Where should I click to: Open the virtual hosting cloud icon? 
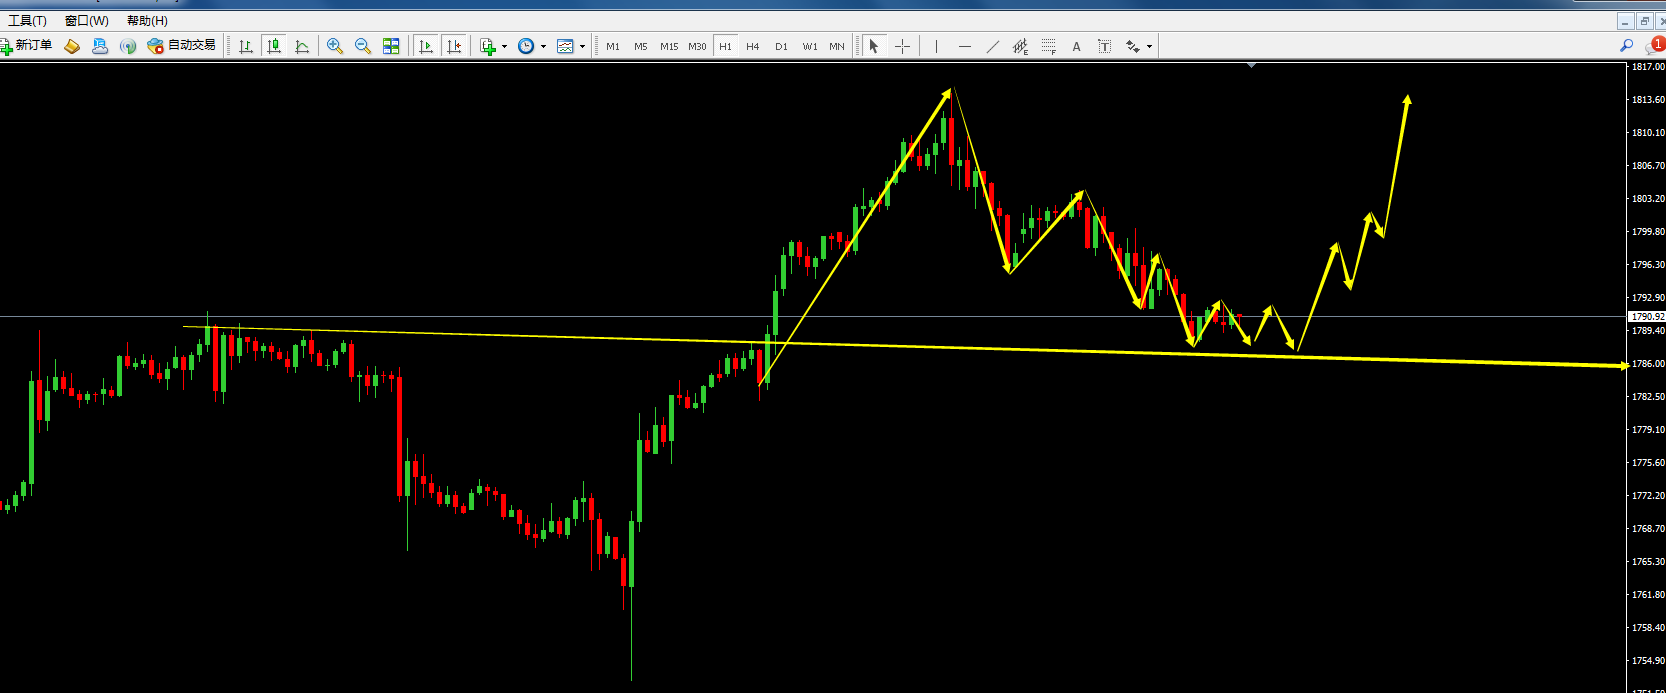[100, 46]
